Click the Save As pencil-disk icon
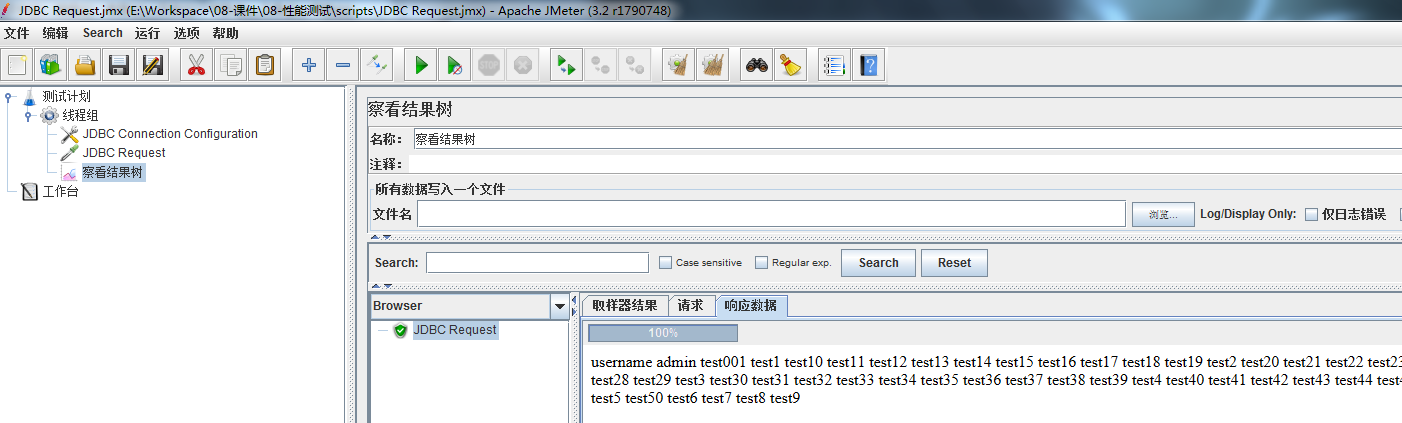 tap(153, 66)
